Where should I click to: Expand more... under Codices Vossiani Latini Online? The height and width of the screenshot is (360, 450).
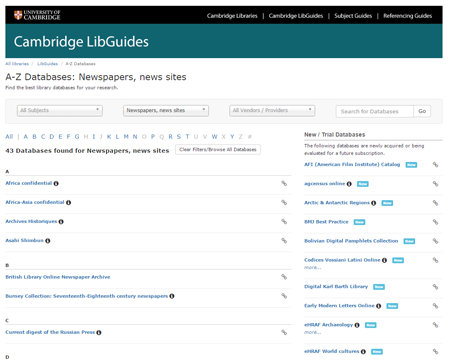pos(313,267)
